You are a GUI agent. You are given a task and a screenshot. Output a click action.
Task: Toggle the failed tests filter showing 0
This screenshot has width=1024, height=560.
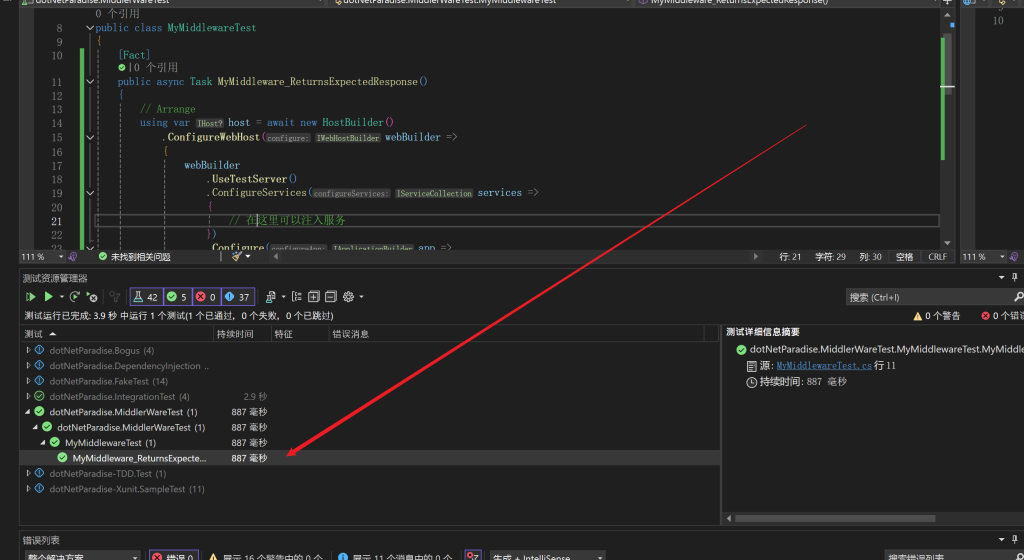coord(206,297)
